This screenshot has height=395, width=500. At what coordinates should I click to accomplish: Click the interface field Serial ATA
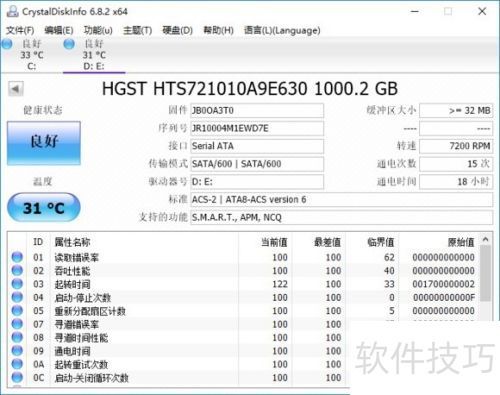click(257, 146)
